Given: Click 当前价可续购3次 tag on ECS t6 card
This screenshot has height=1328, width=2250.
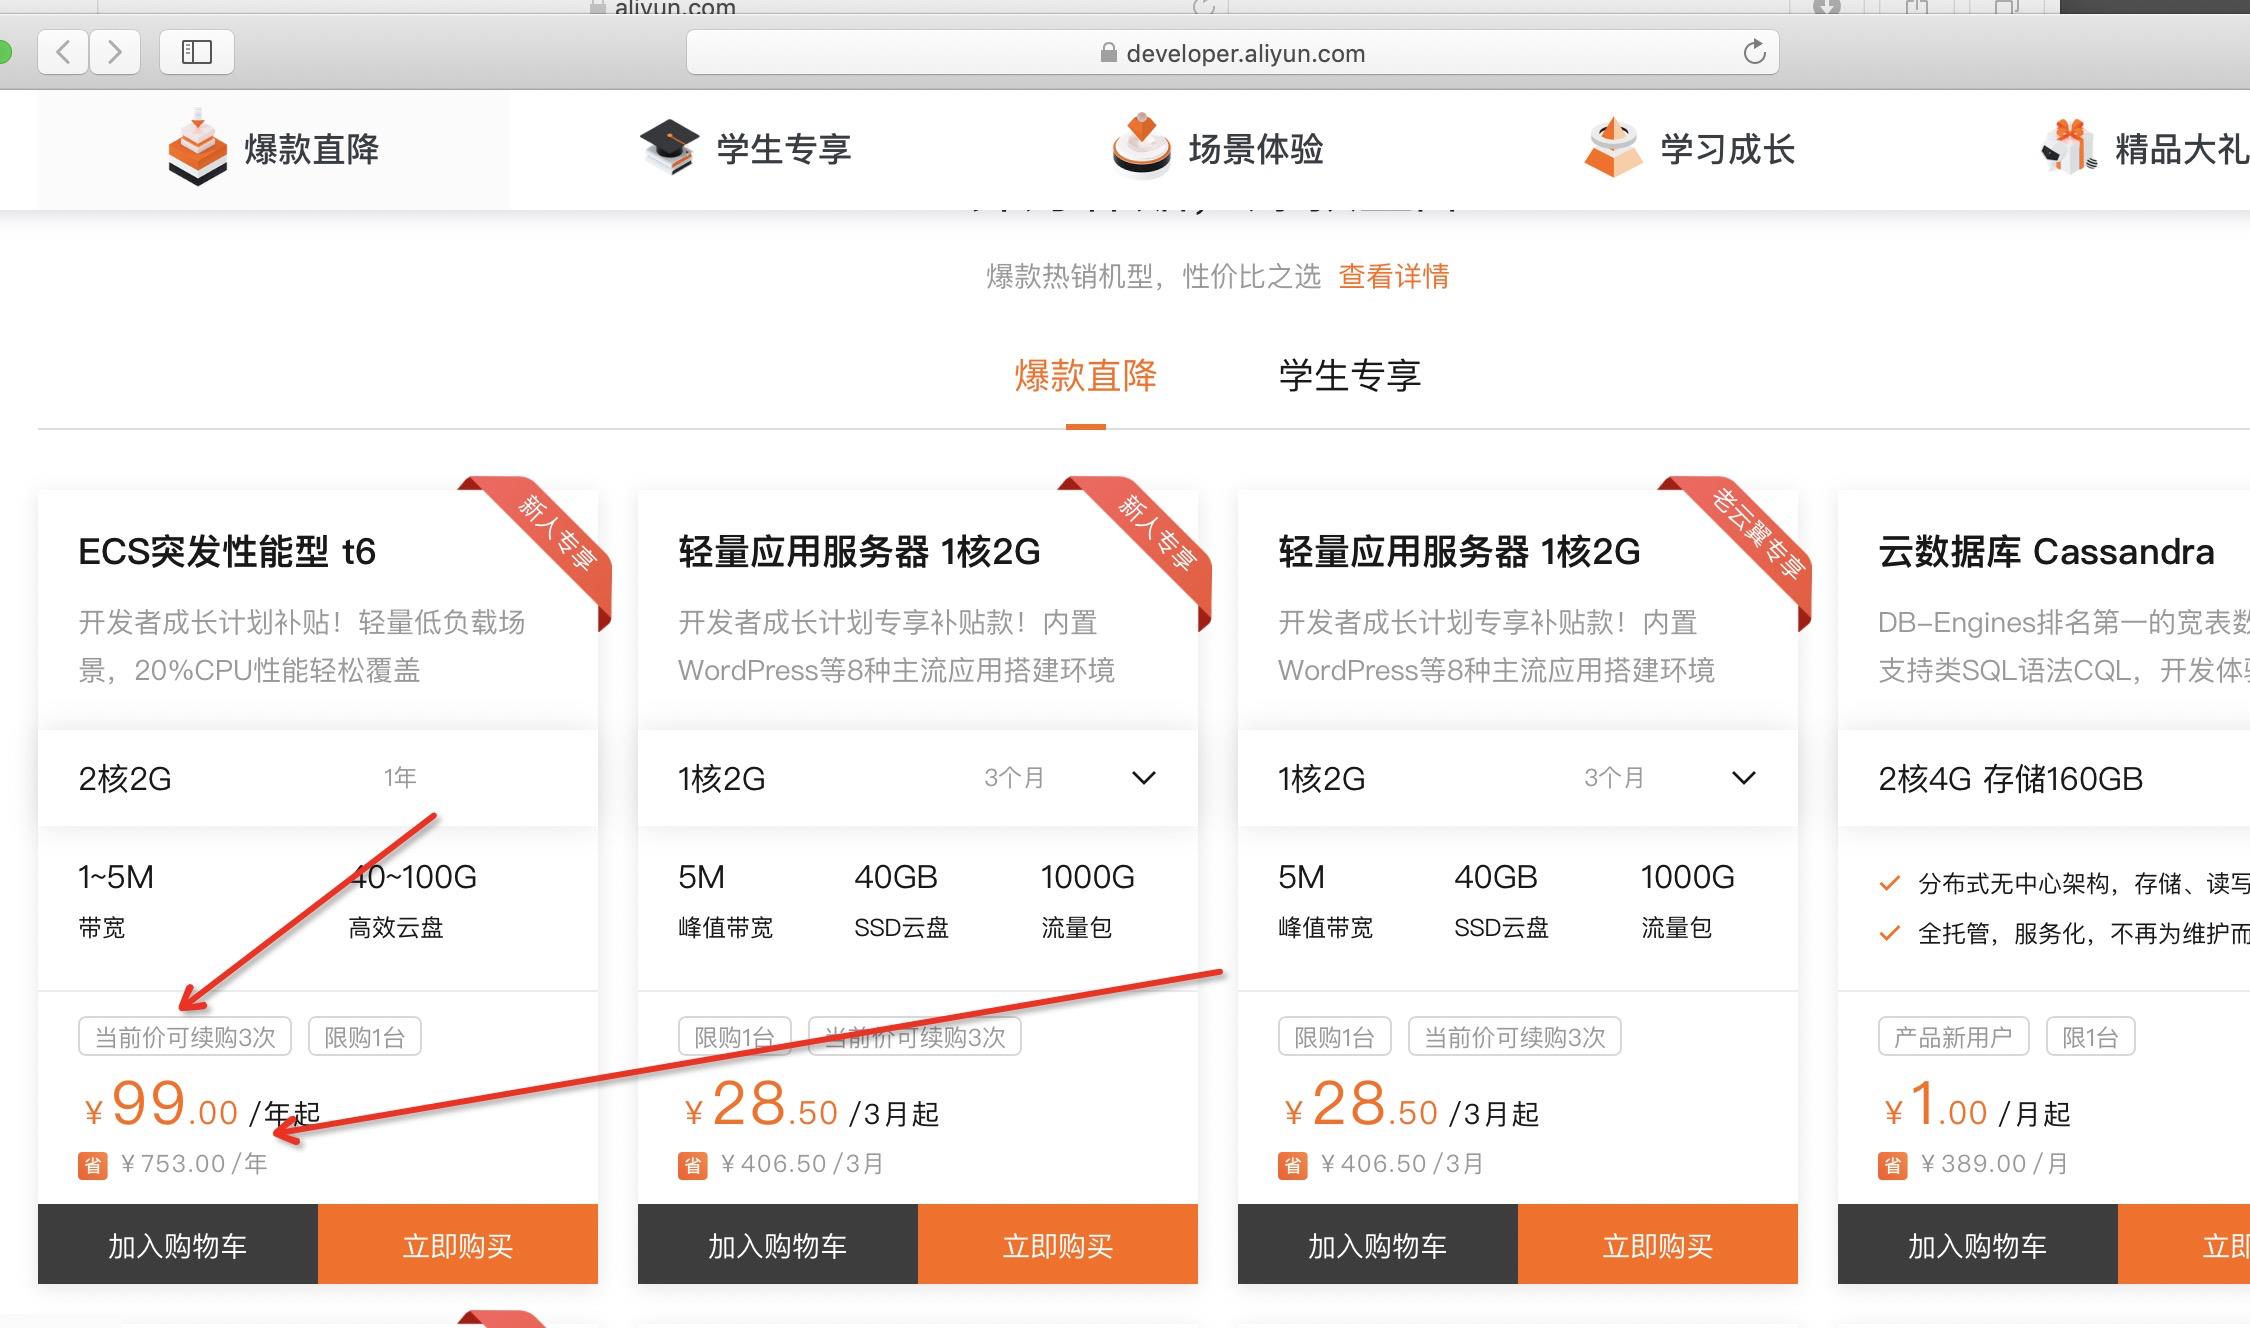Looking at the screenshot, I should point(185,1037).
